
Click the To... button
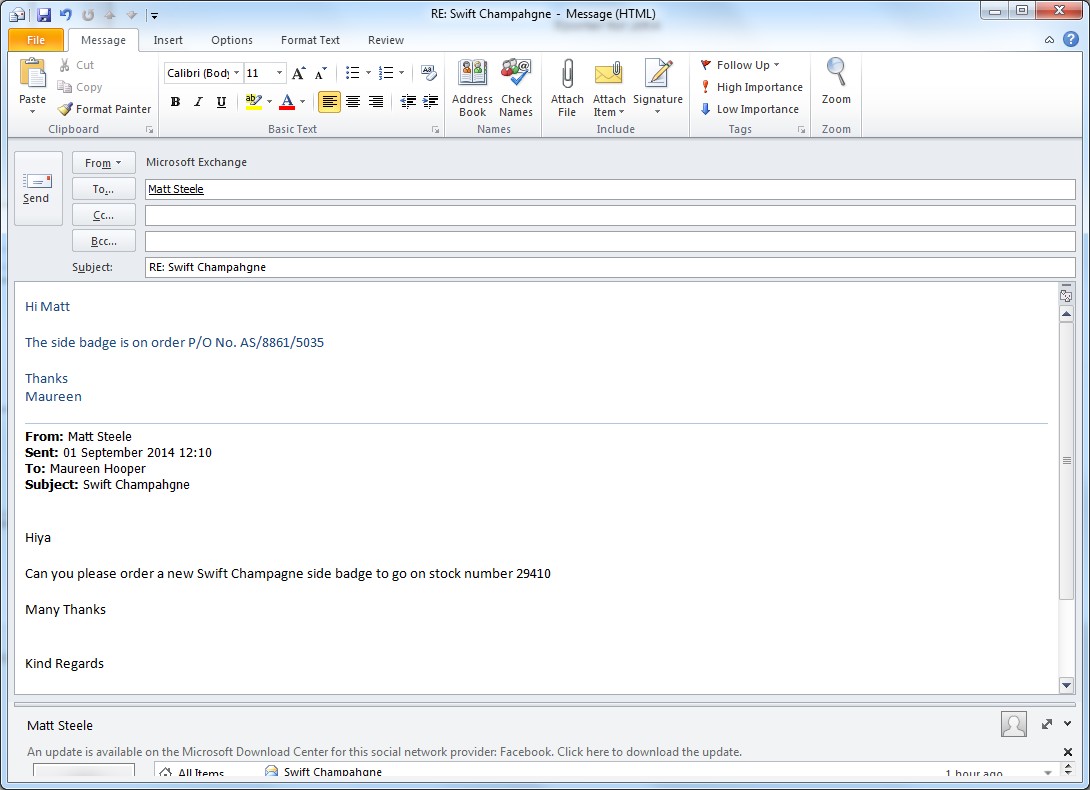[x=104, y=189]
